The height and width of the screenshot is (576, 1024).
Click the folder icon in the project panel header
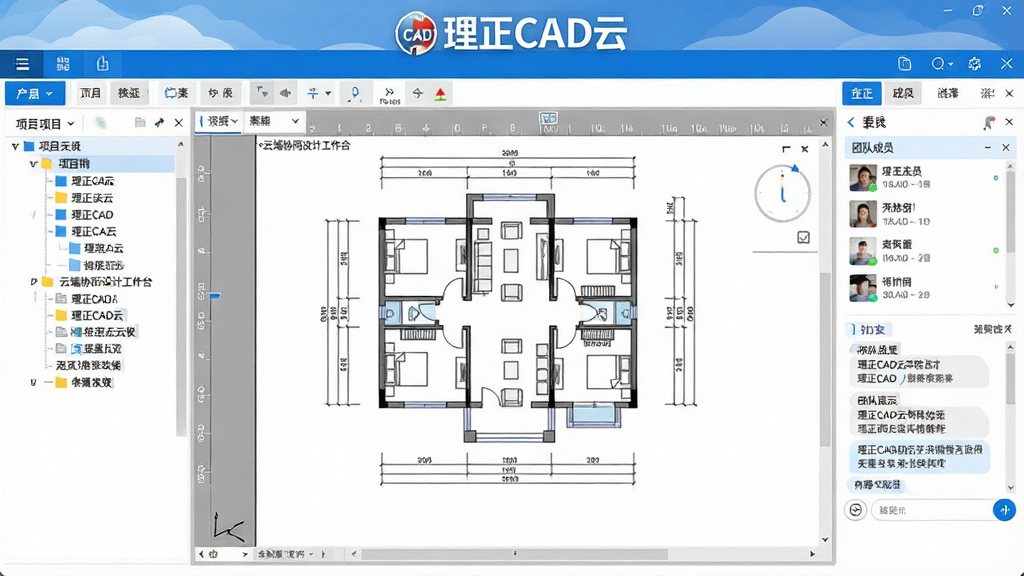140,122
